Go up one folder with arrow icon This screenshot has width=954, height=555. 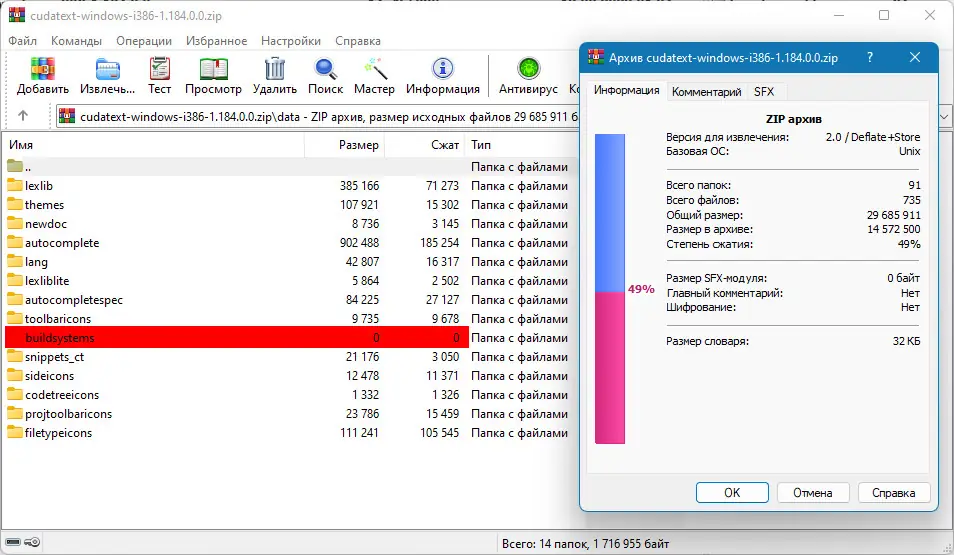23,116
